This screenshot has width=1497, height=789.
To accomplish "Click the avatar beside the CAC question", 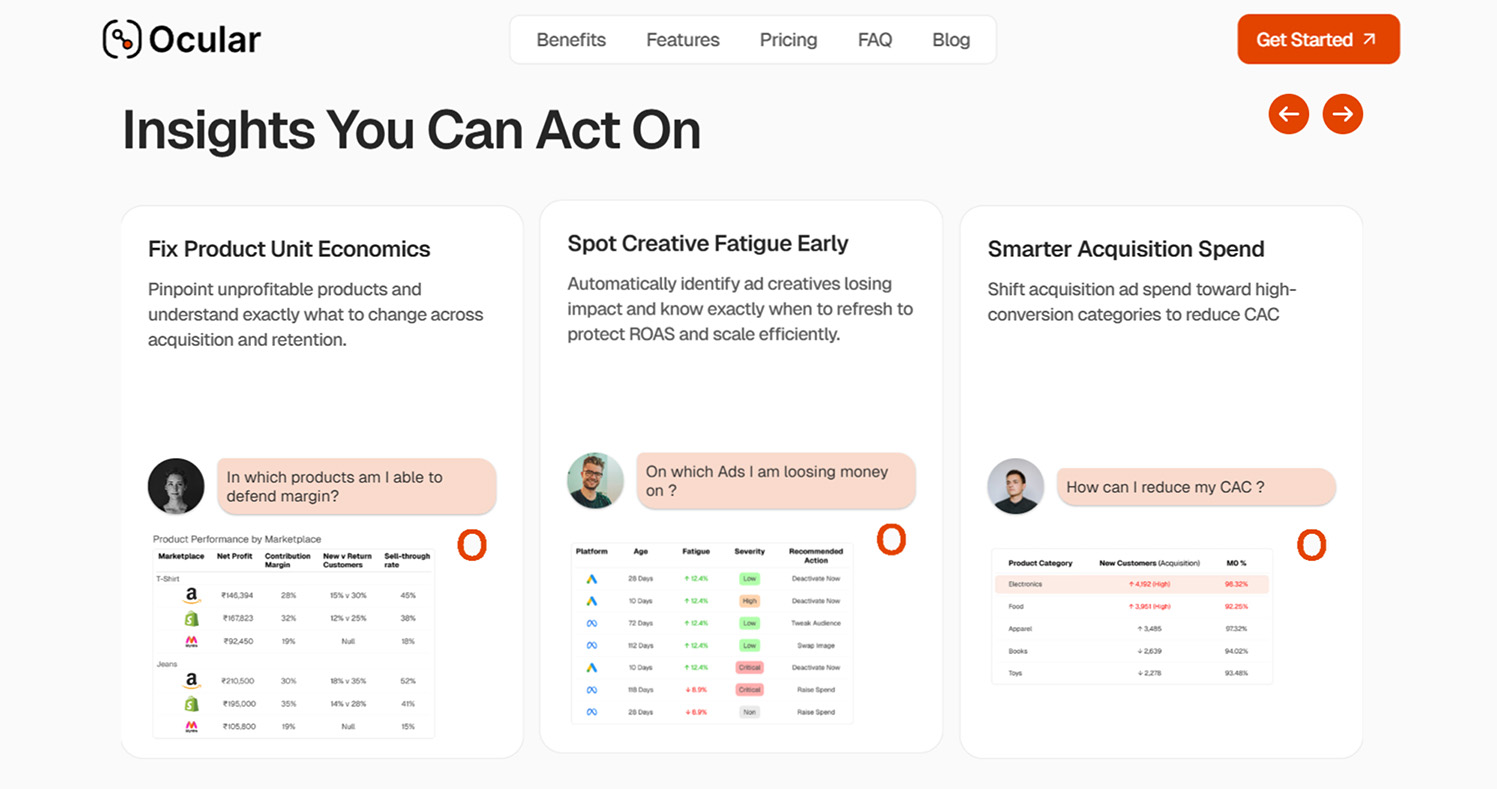I will coord(1015,487).
